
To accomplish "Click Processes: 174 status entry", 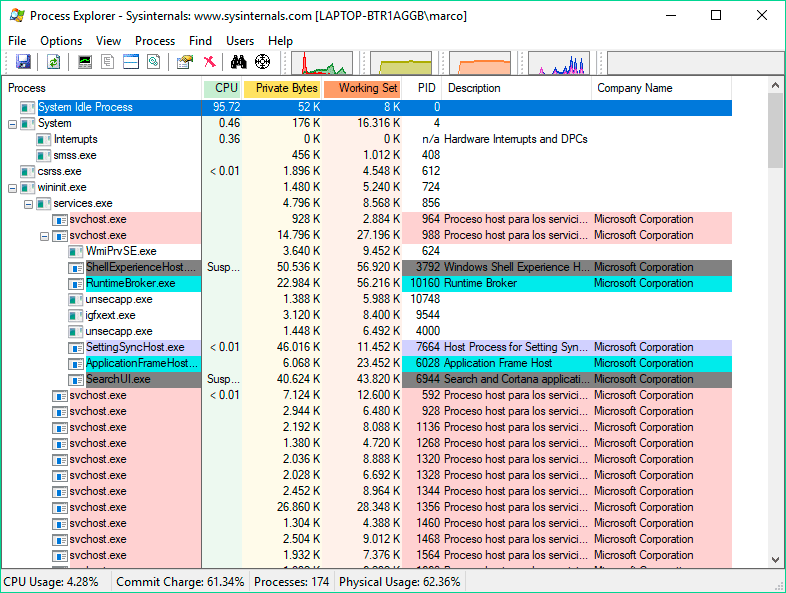I will pos(291,582).
